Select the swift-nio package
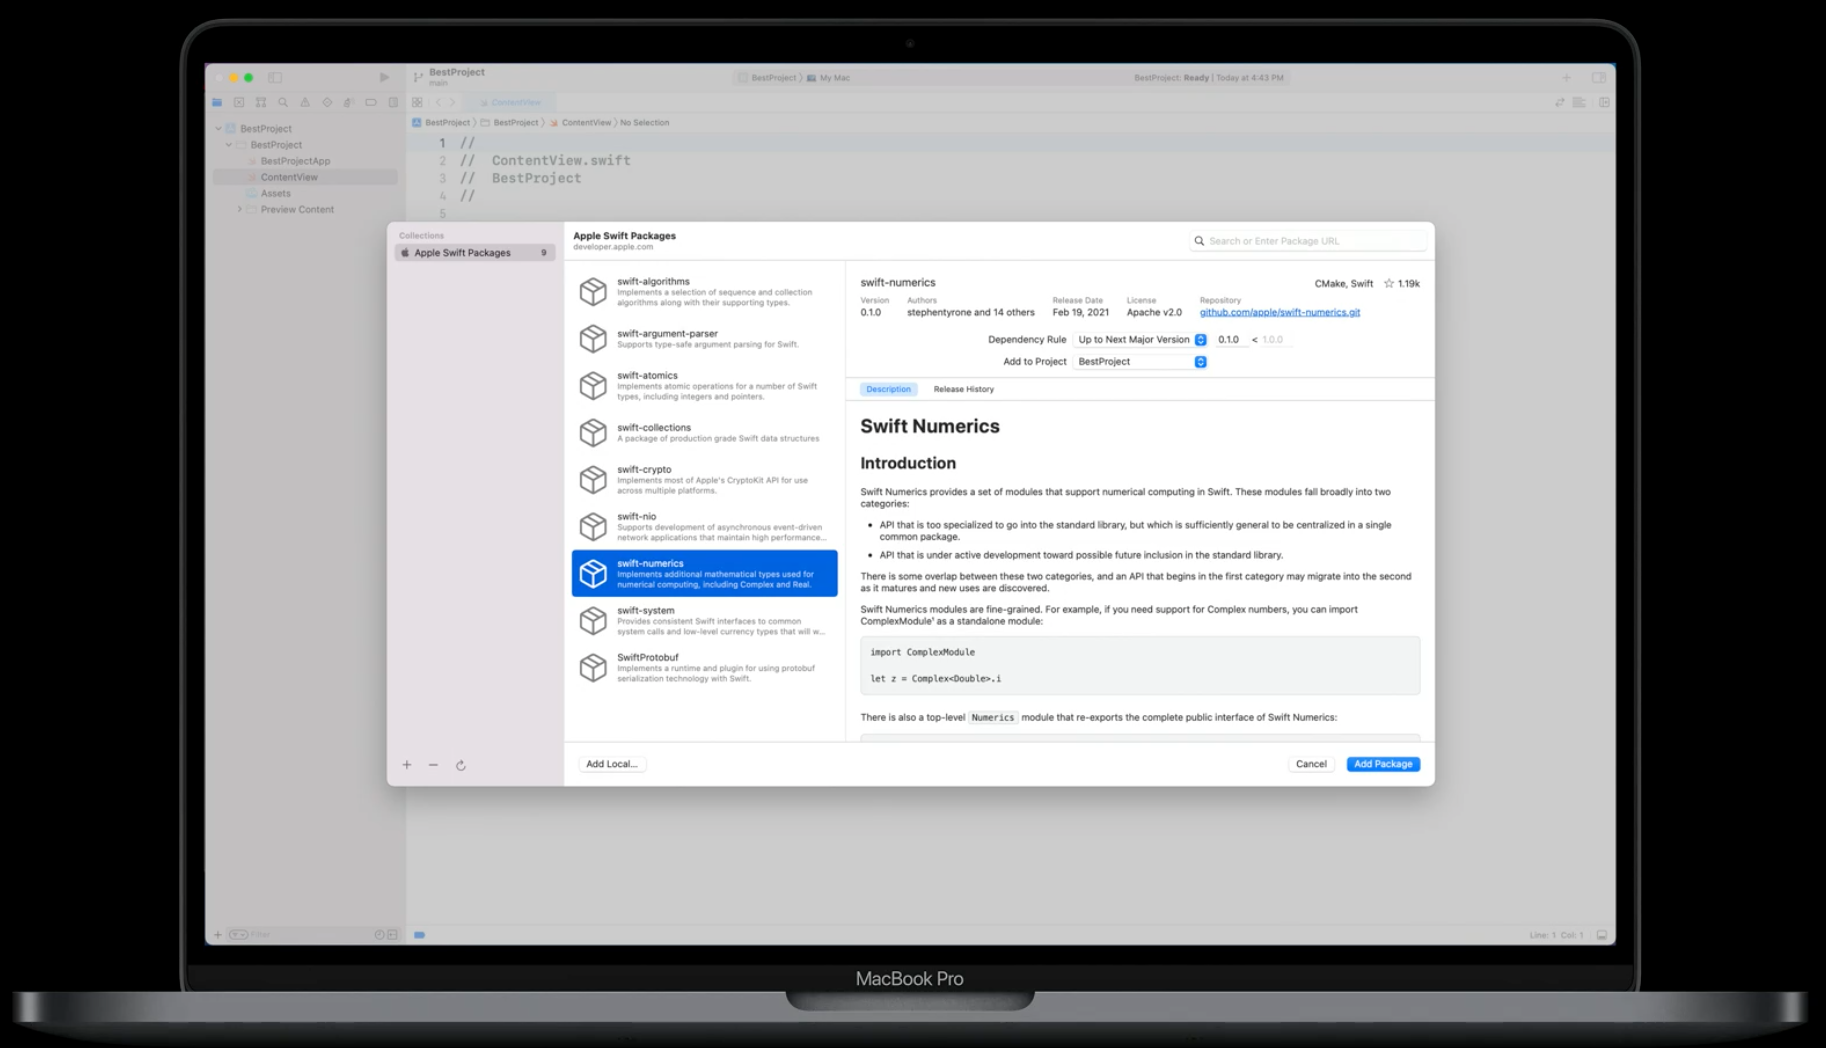1826x1048 pixels. point(705,526)
